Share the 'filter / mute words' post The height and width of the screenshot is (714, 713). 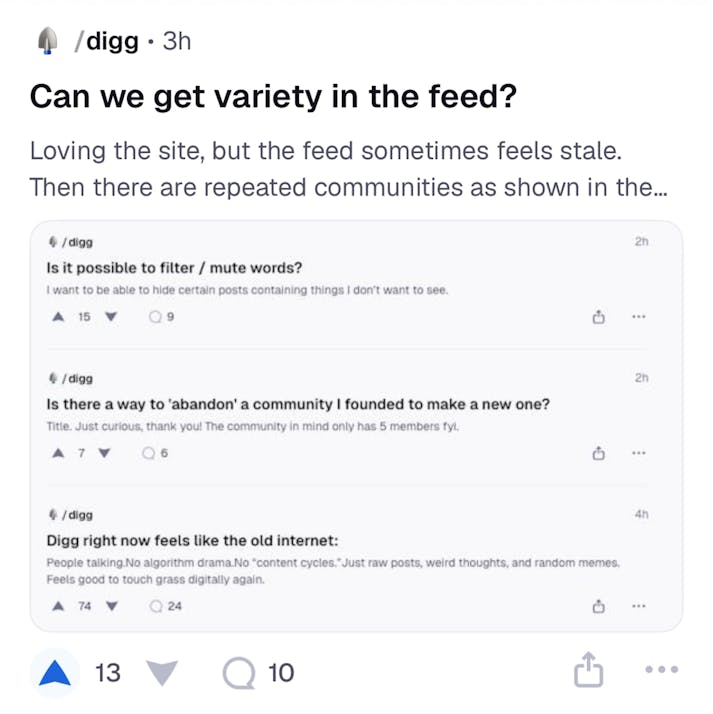pyautogui.click(x=599, y=318)
